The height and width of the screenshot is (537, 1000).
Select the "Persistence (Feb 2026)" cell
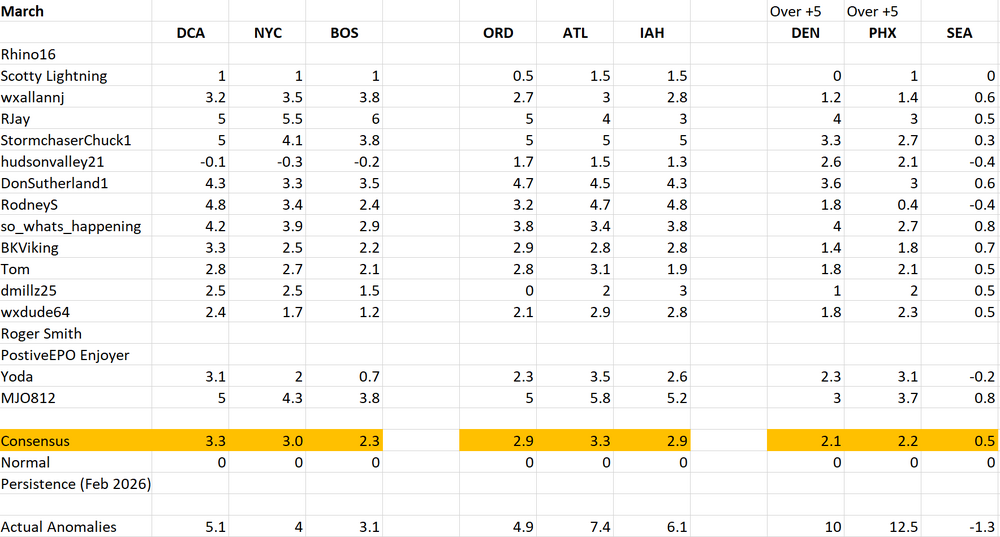(78, 484)
